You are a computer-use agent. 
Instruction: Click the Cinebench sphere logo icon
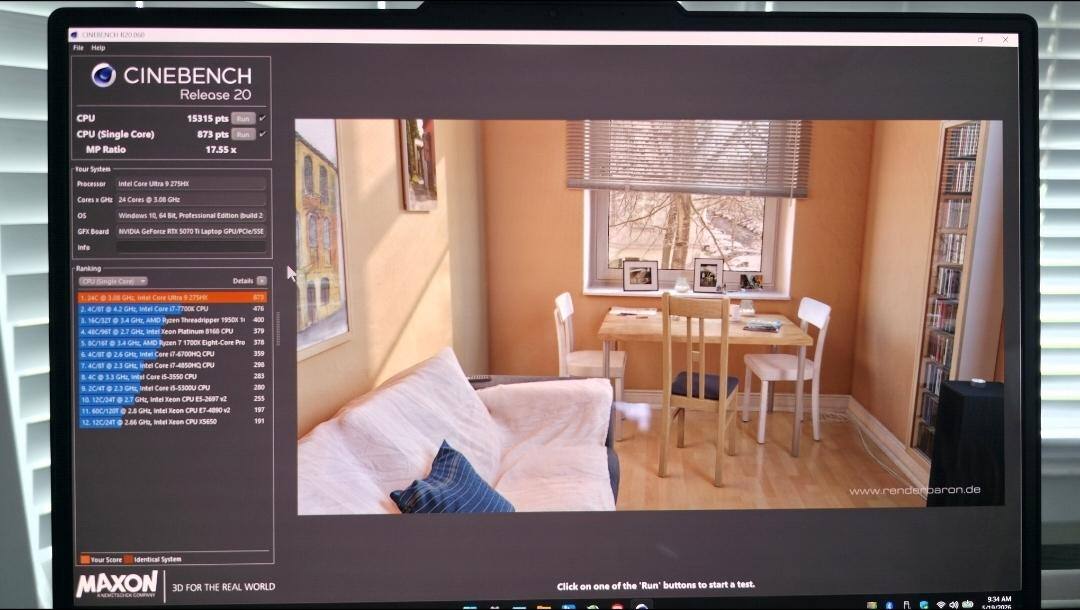click(x=103, y=75)
